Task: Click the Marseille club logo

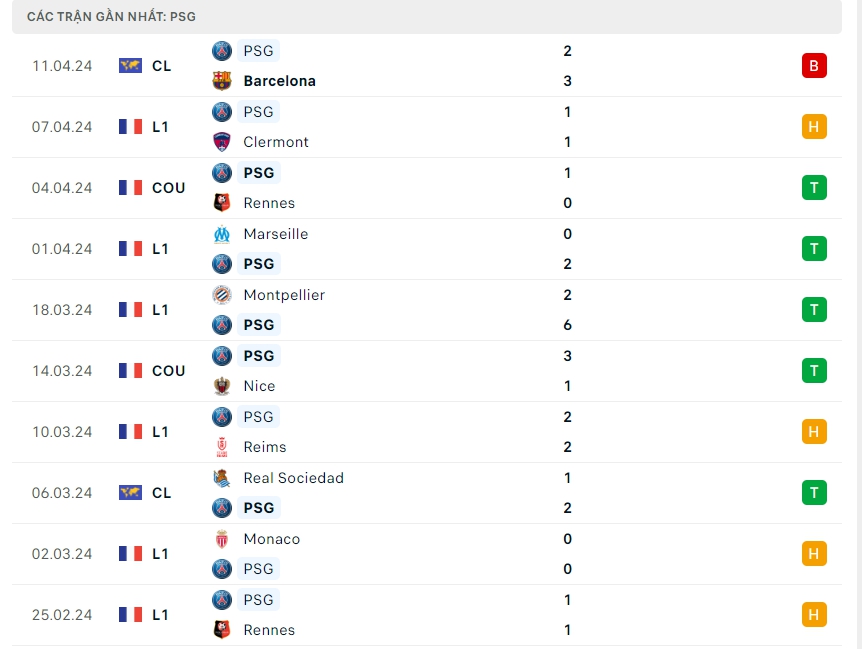Action: point(222,234)
